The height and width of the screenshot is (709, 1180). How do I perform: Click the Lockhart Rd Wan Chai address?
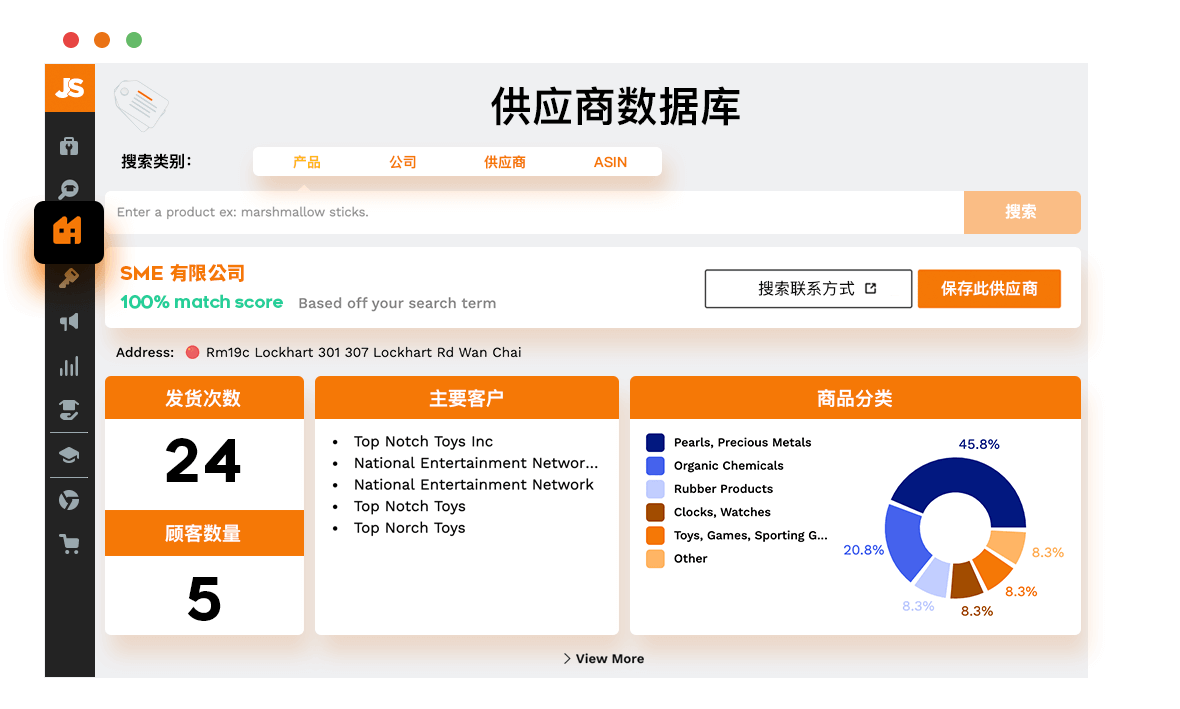click(363, 352)
